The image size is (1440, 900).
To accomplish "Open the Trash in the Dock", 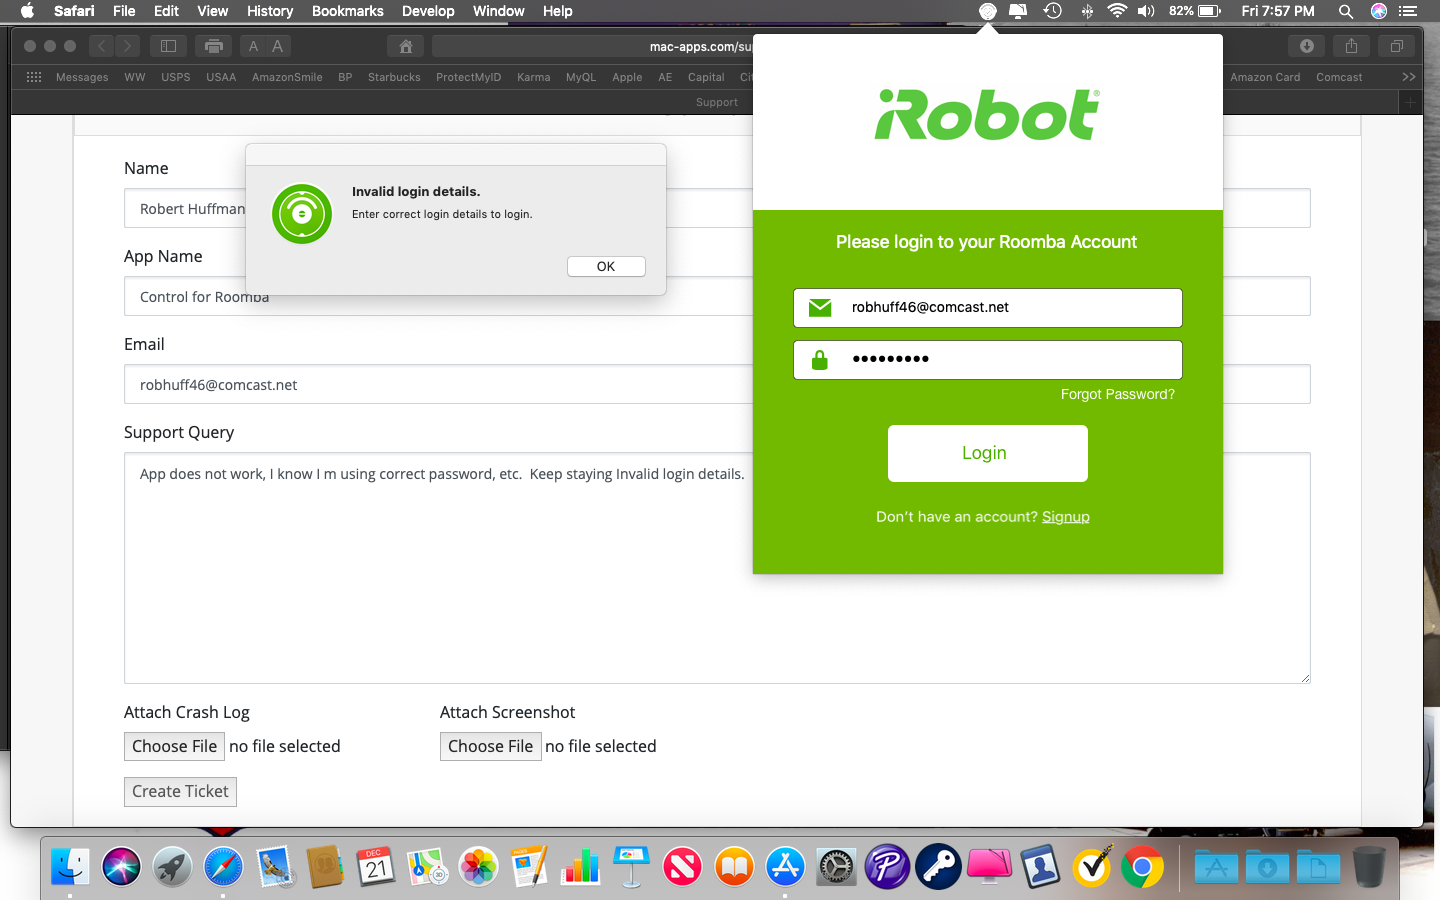I will 1369,867.
